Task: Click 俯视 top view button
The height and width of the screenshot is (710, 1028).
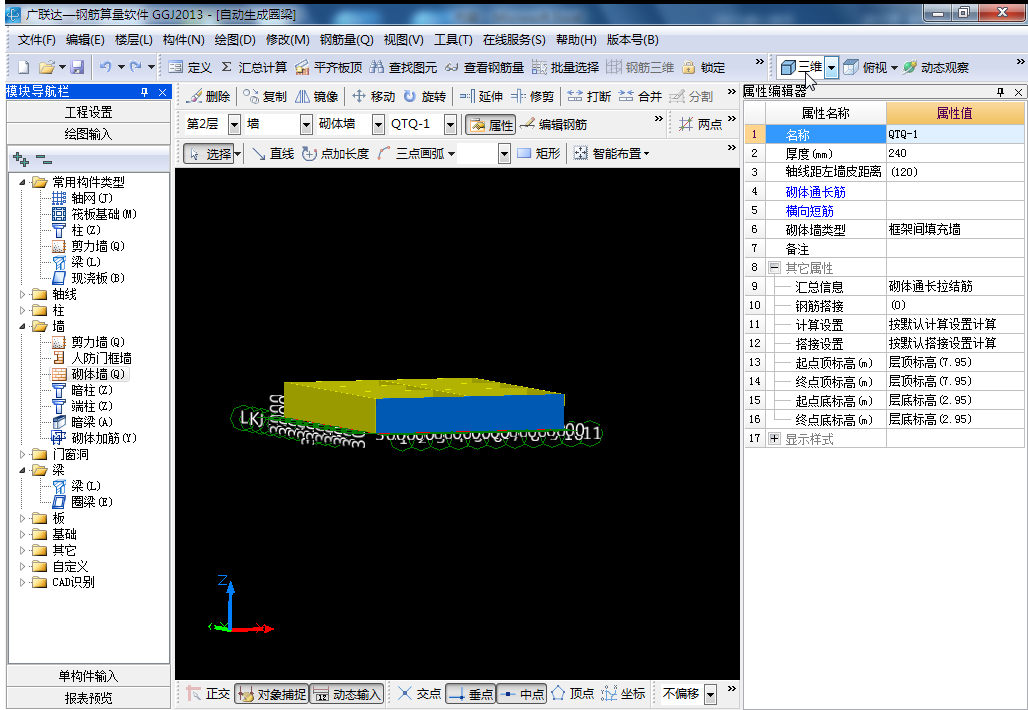Action: click(x=865, y=67)
